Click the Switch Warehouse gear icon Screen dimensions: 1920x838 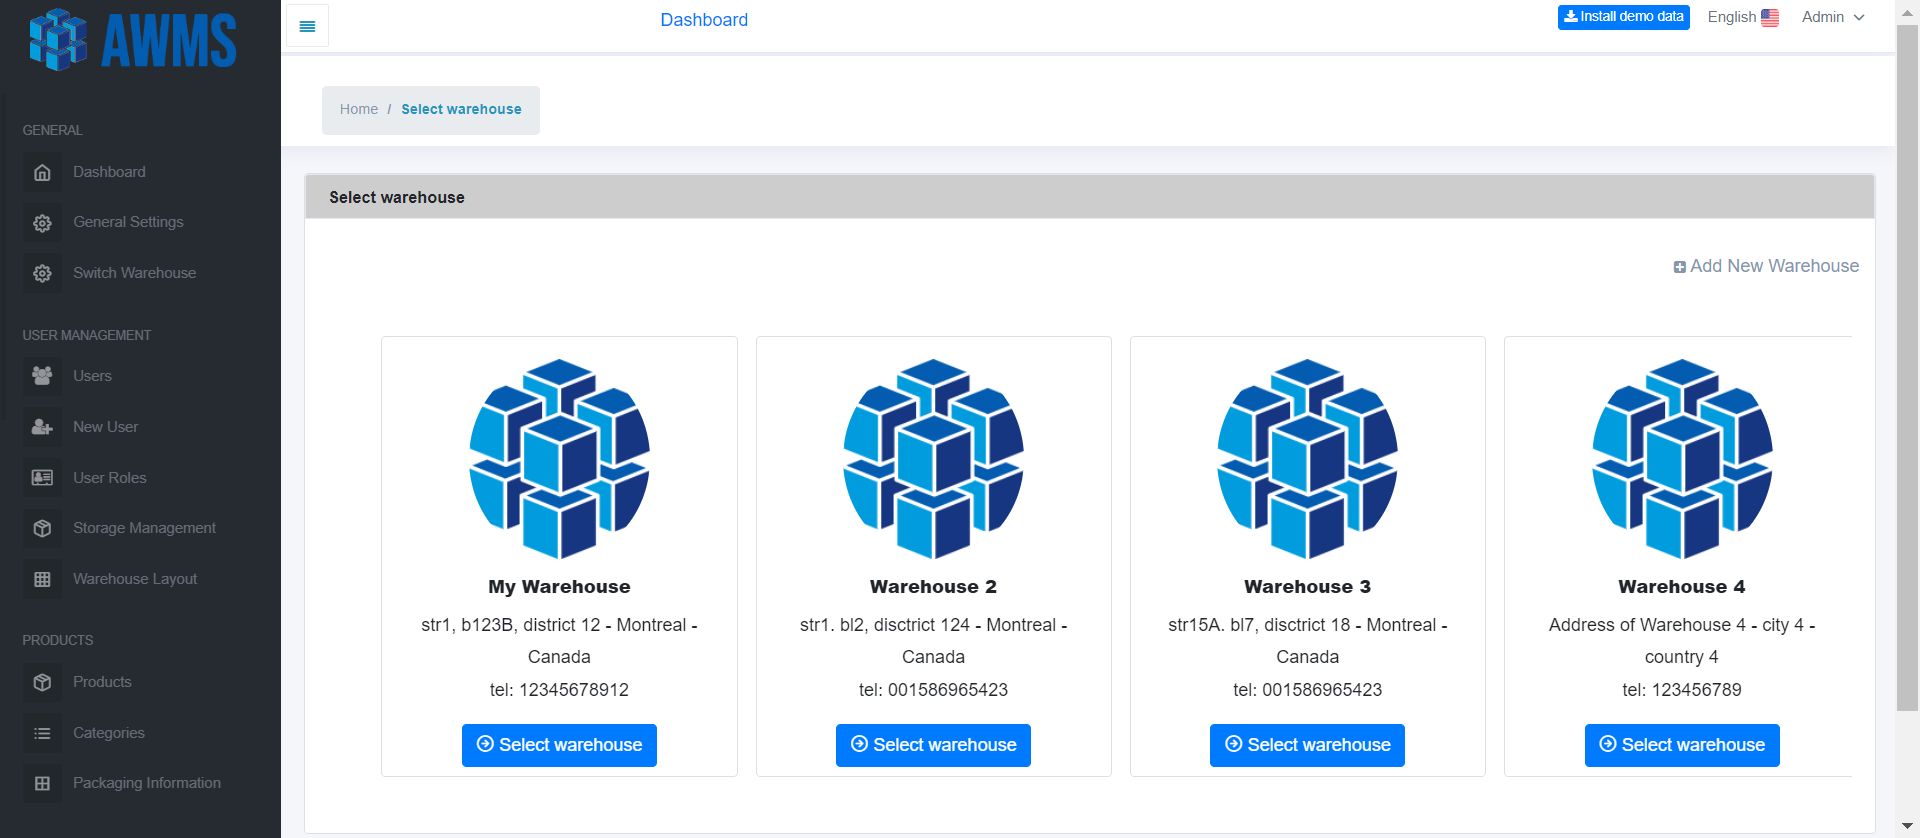click(x=42, y=273)
